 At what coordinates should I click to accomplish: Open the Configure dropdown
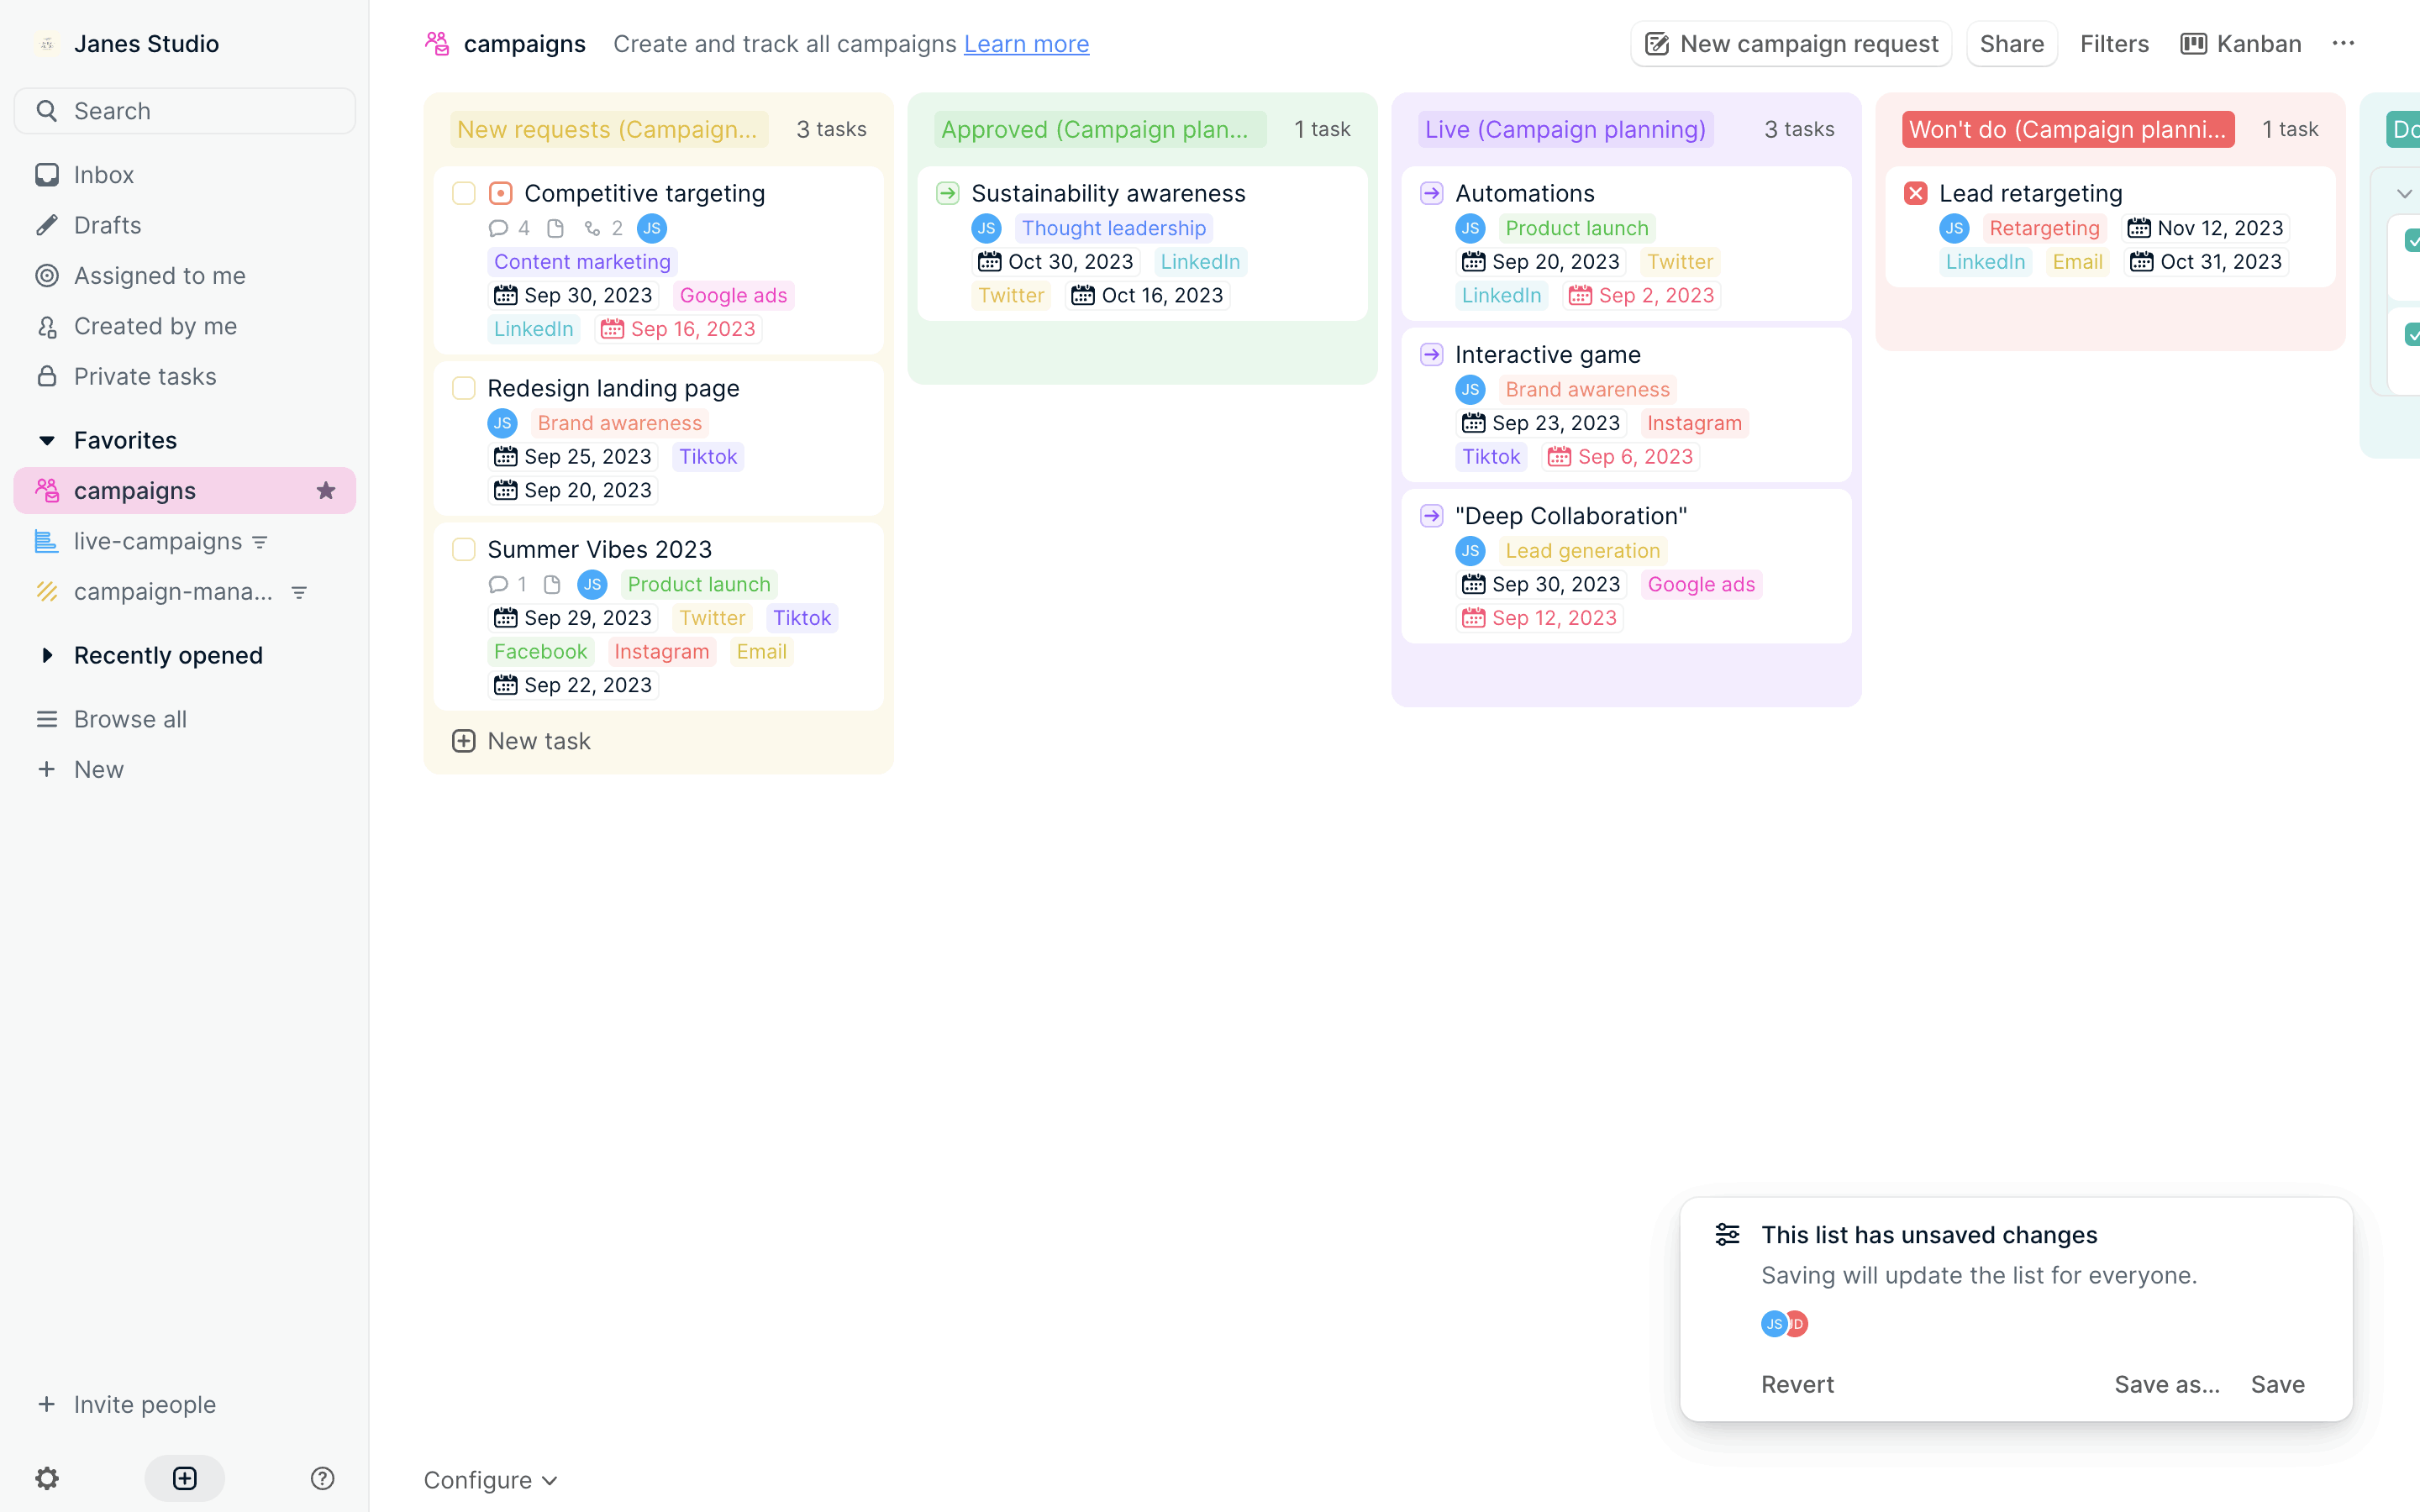(x=490, y=1480)
